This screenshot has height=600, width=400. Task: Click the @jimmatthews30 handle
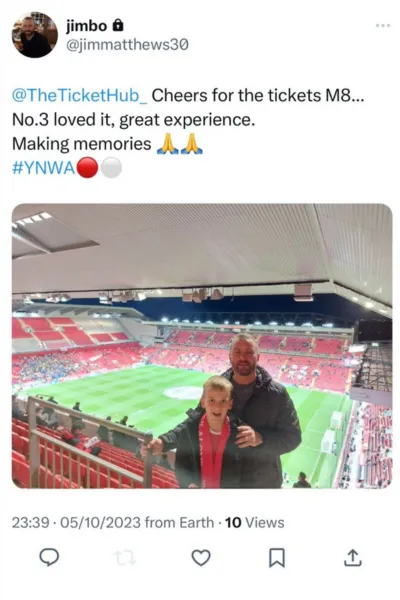point(127,45)
